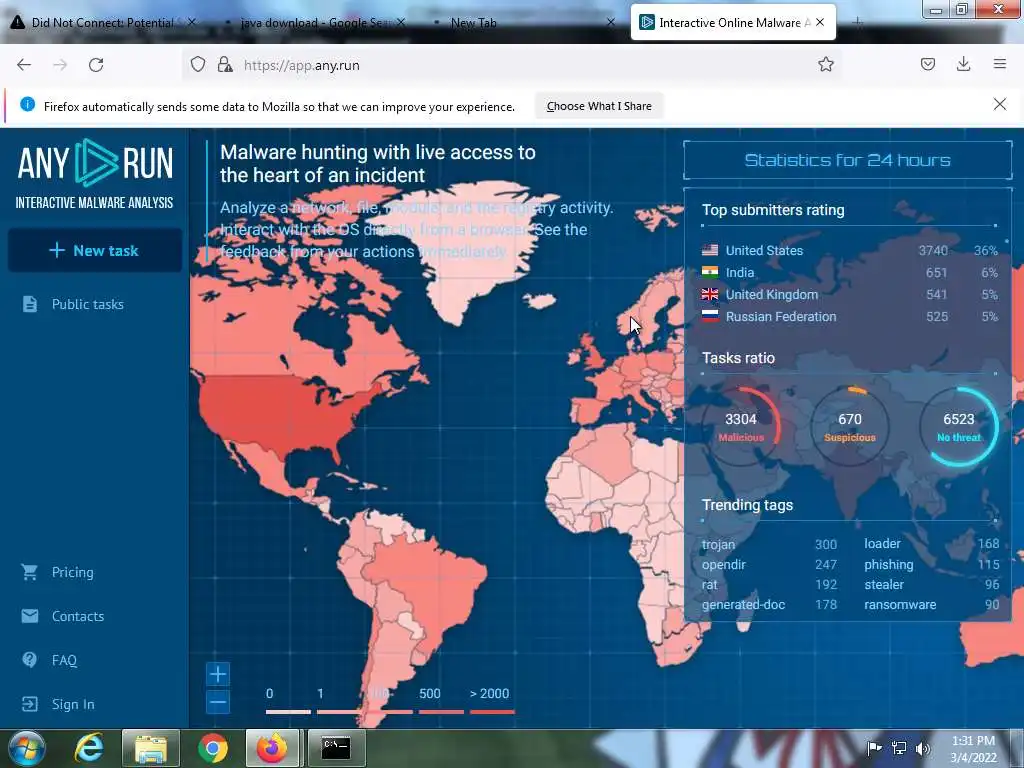Start a New task
Screen dimensions: 1024x768
click(95, 250)
